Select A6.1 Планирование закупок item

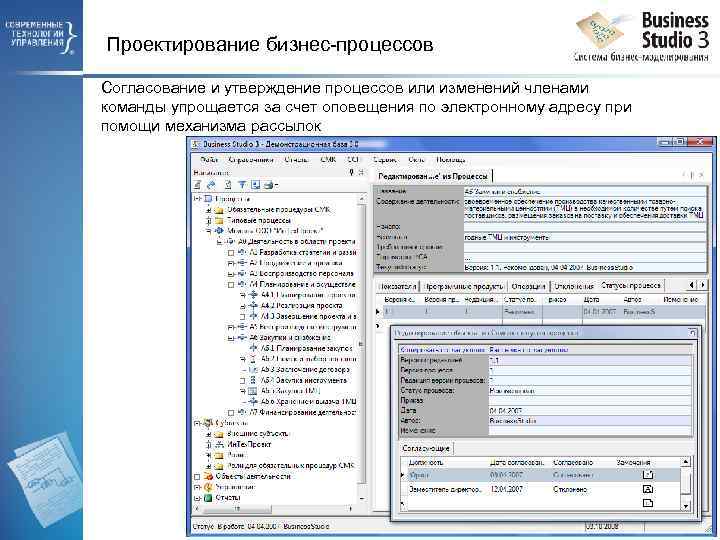306,349
